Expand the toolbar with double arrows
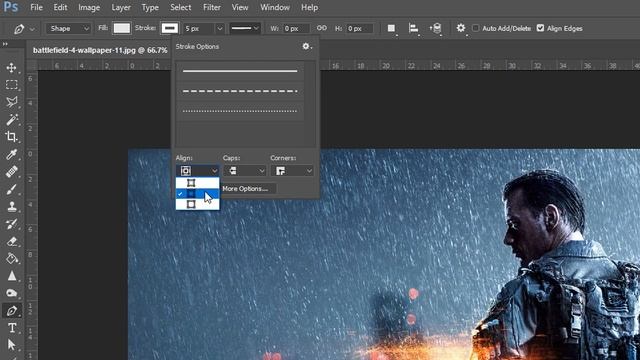The width and height of the screenshot is (640, 360). (x=5, y=44)
